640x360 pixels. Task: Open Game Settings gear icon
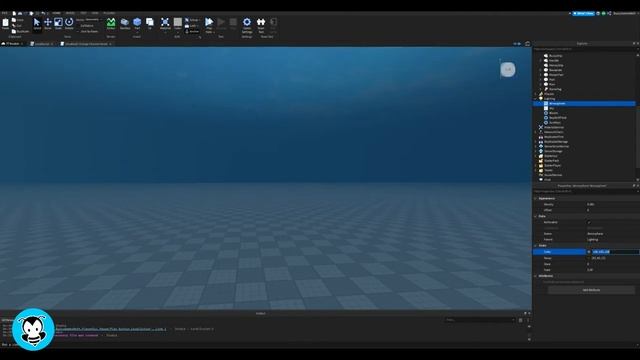pyautogui.click(x=247, y=22)
